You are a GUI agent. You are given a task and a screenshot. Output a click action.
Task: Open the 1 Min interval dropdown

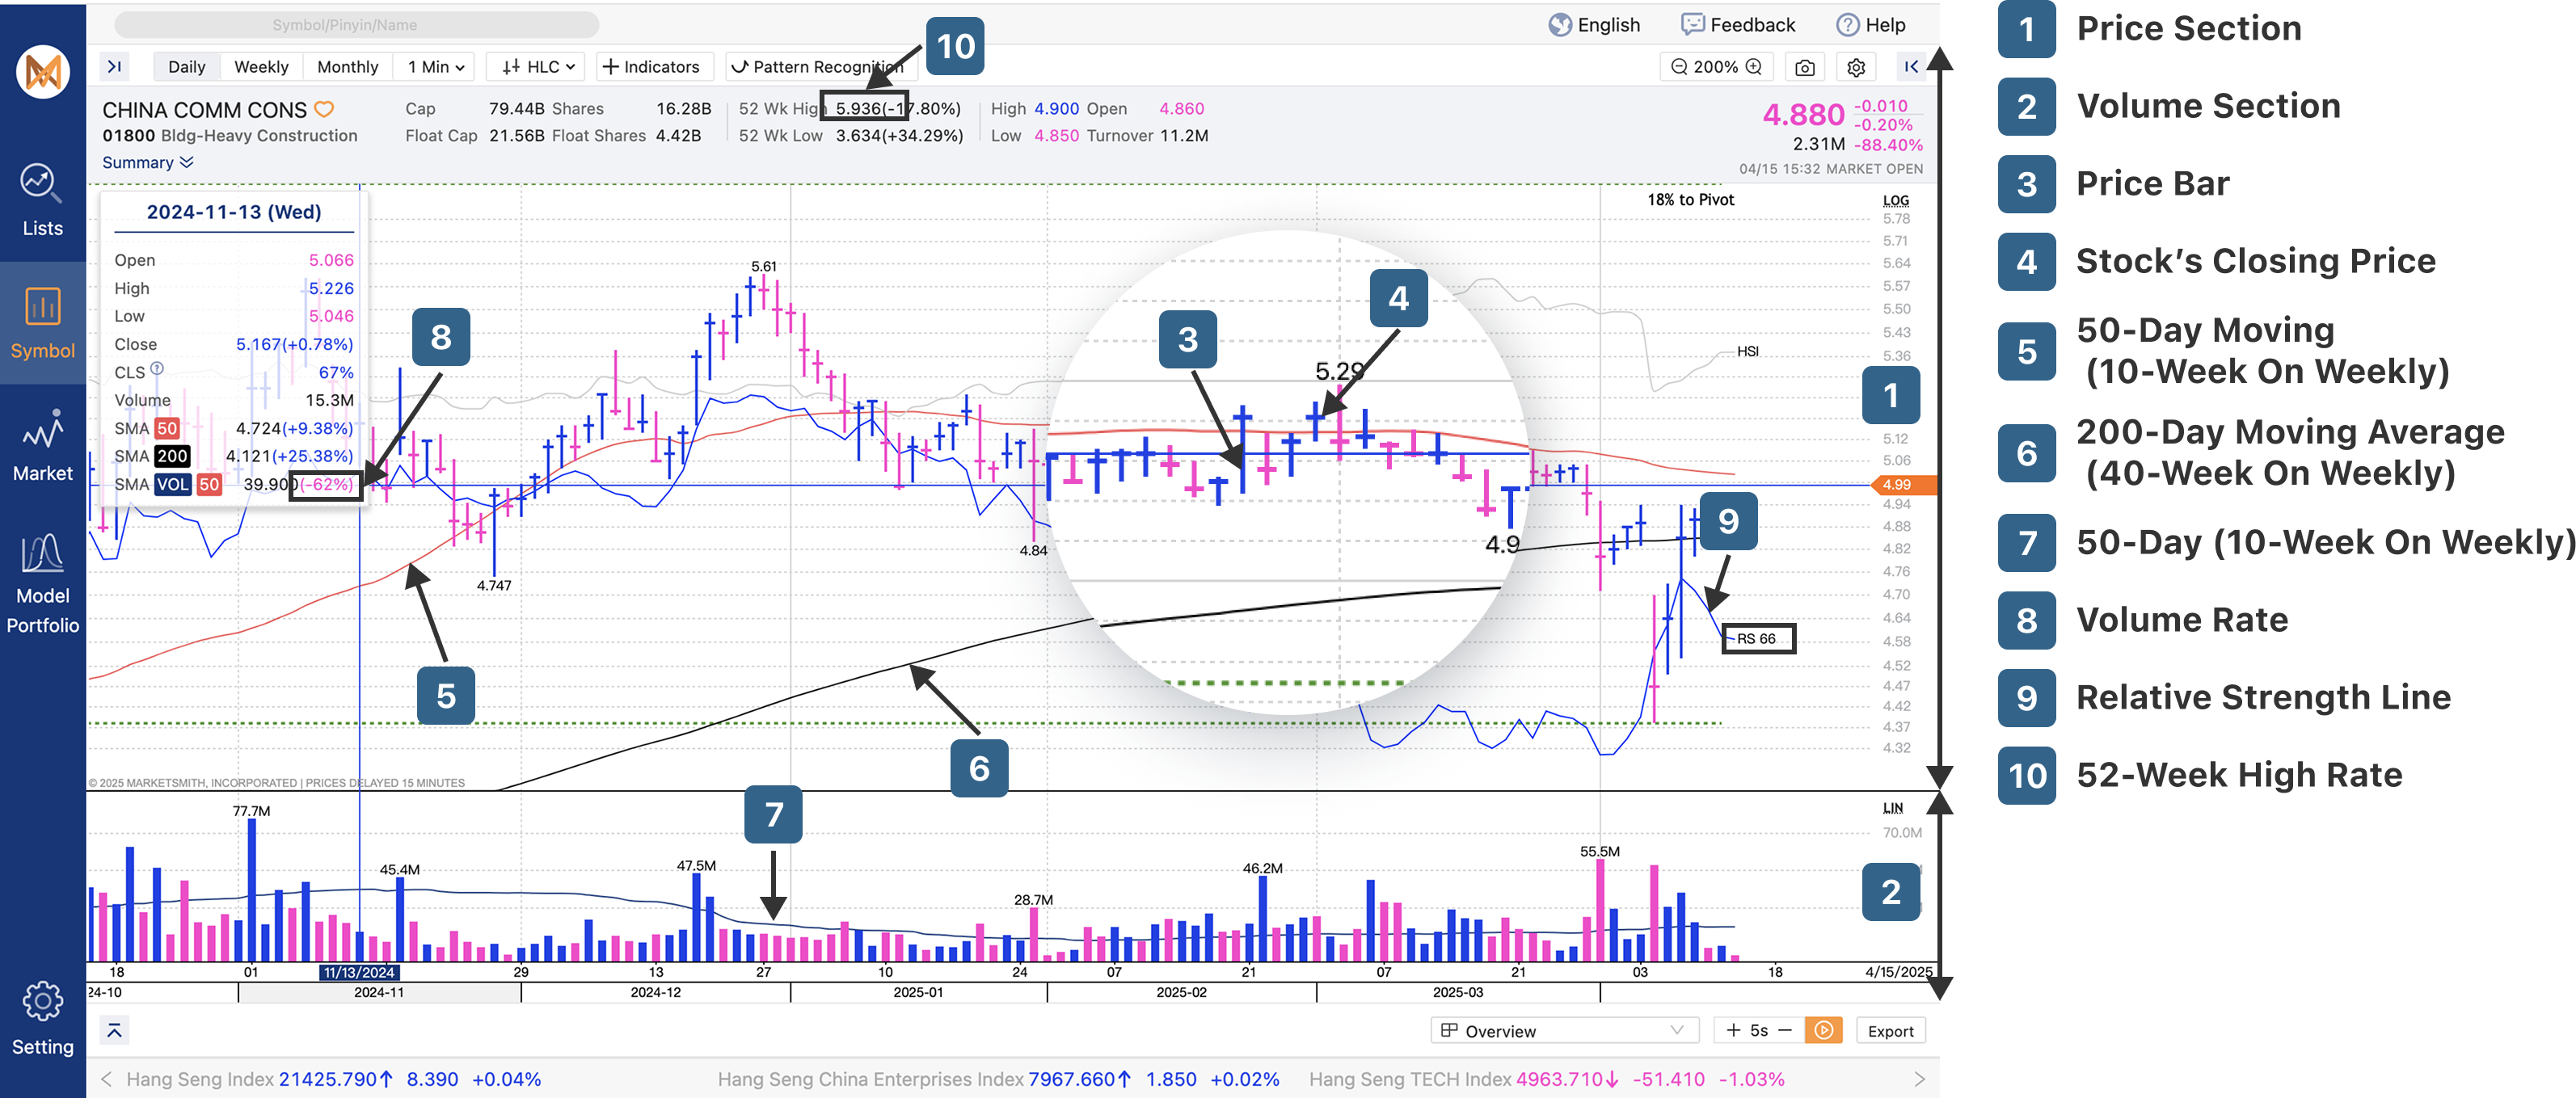[x=436, y=67]
